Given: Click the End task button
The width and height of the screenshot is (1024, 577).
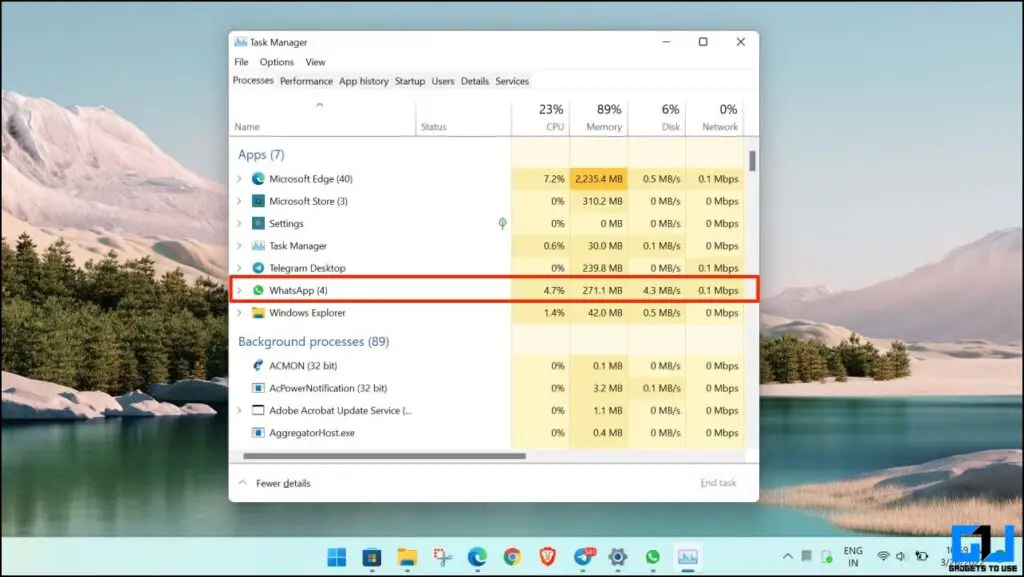Looking at the screenshot, I should [721, 483].
